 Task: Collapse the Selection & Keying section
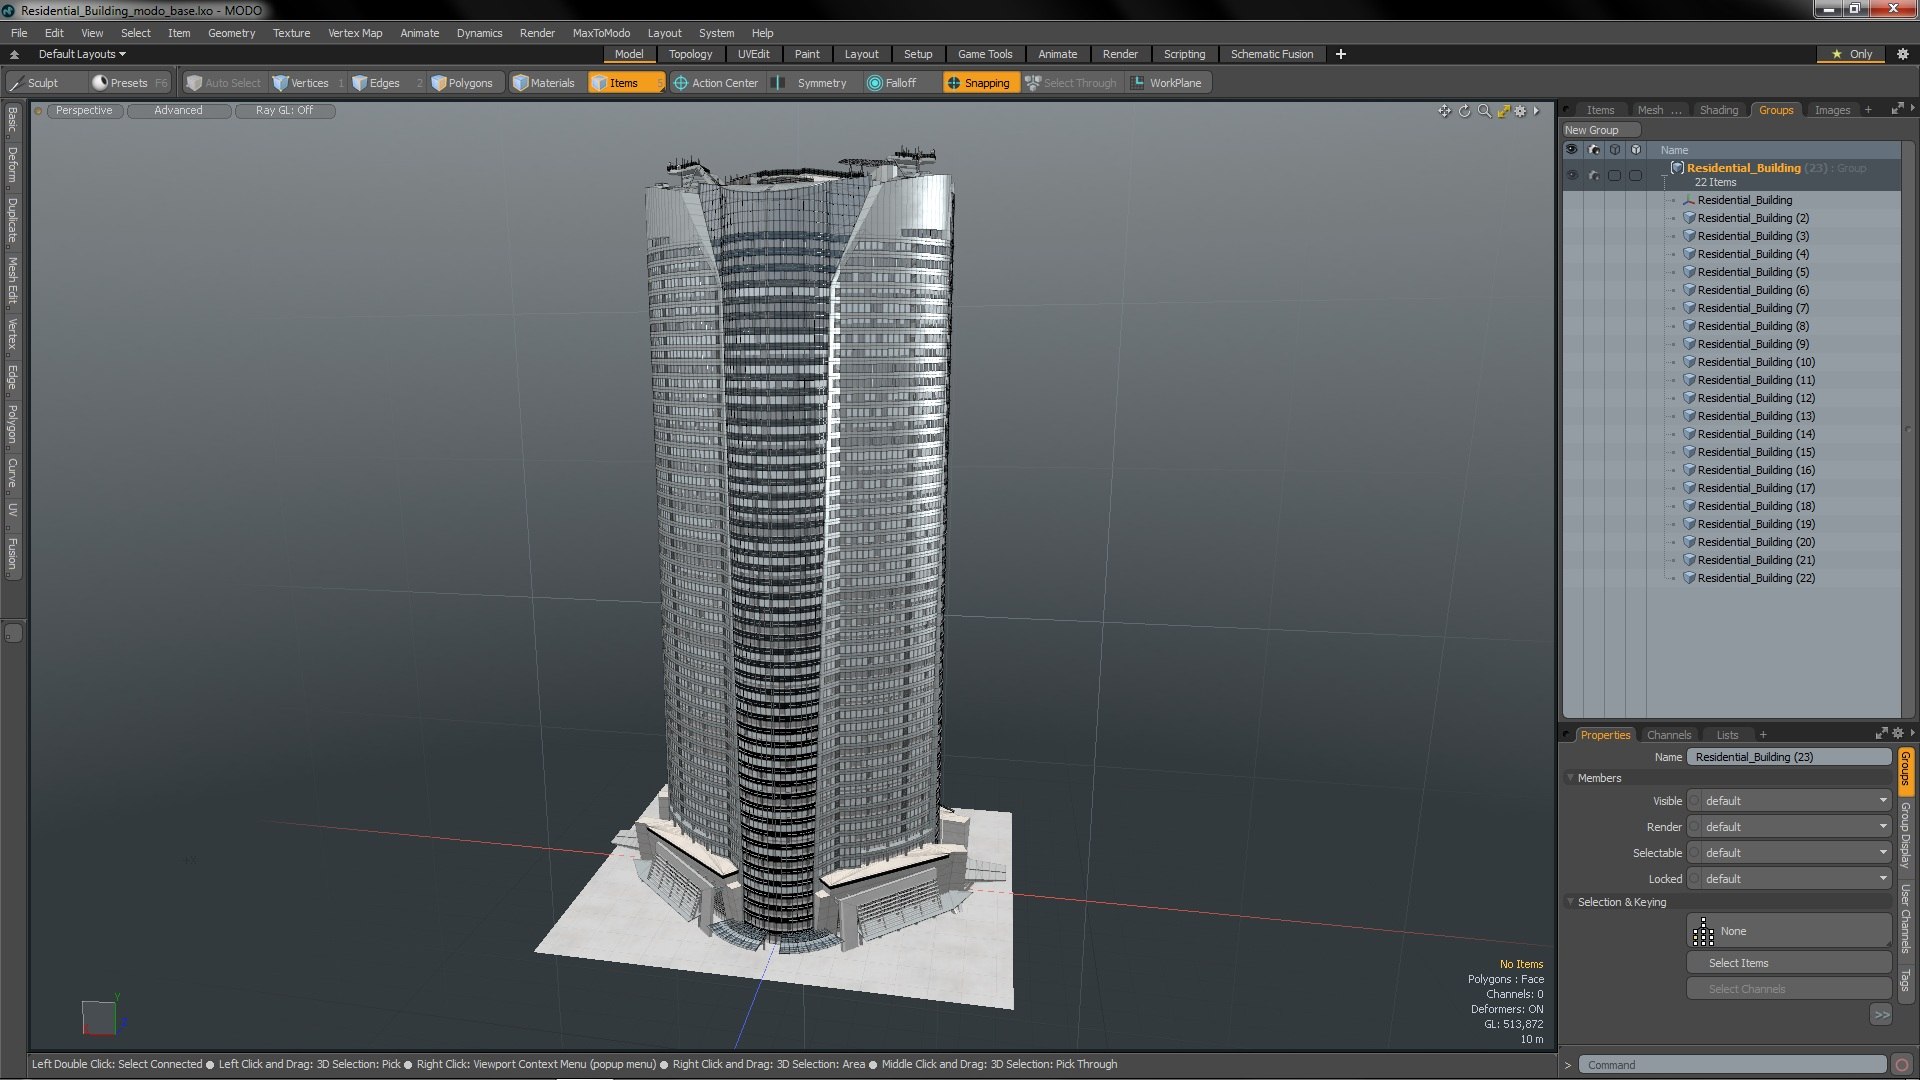pyautogui.click(x=1571, y=902)
